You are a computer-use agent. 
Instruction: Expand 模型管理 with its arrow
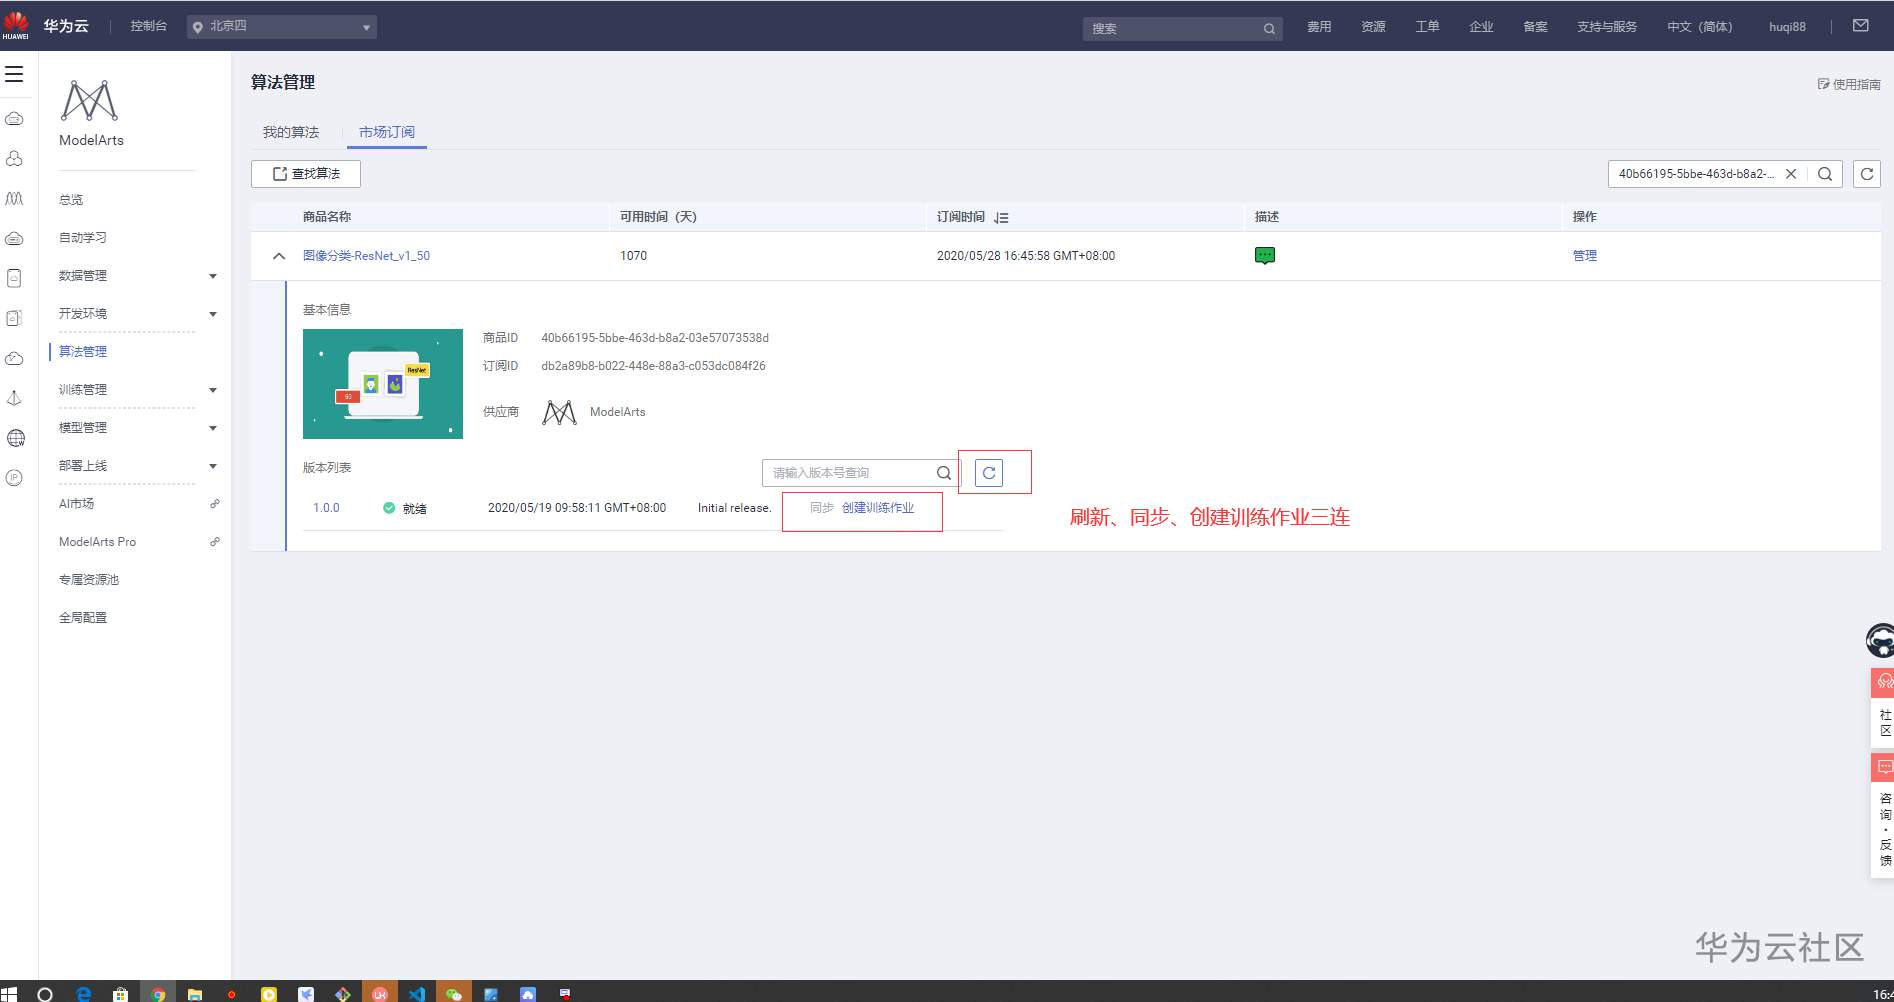coord(213,428)
